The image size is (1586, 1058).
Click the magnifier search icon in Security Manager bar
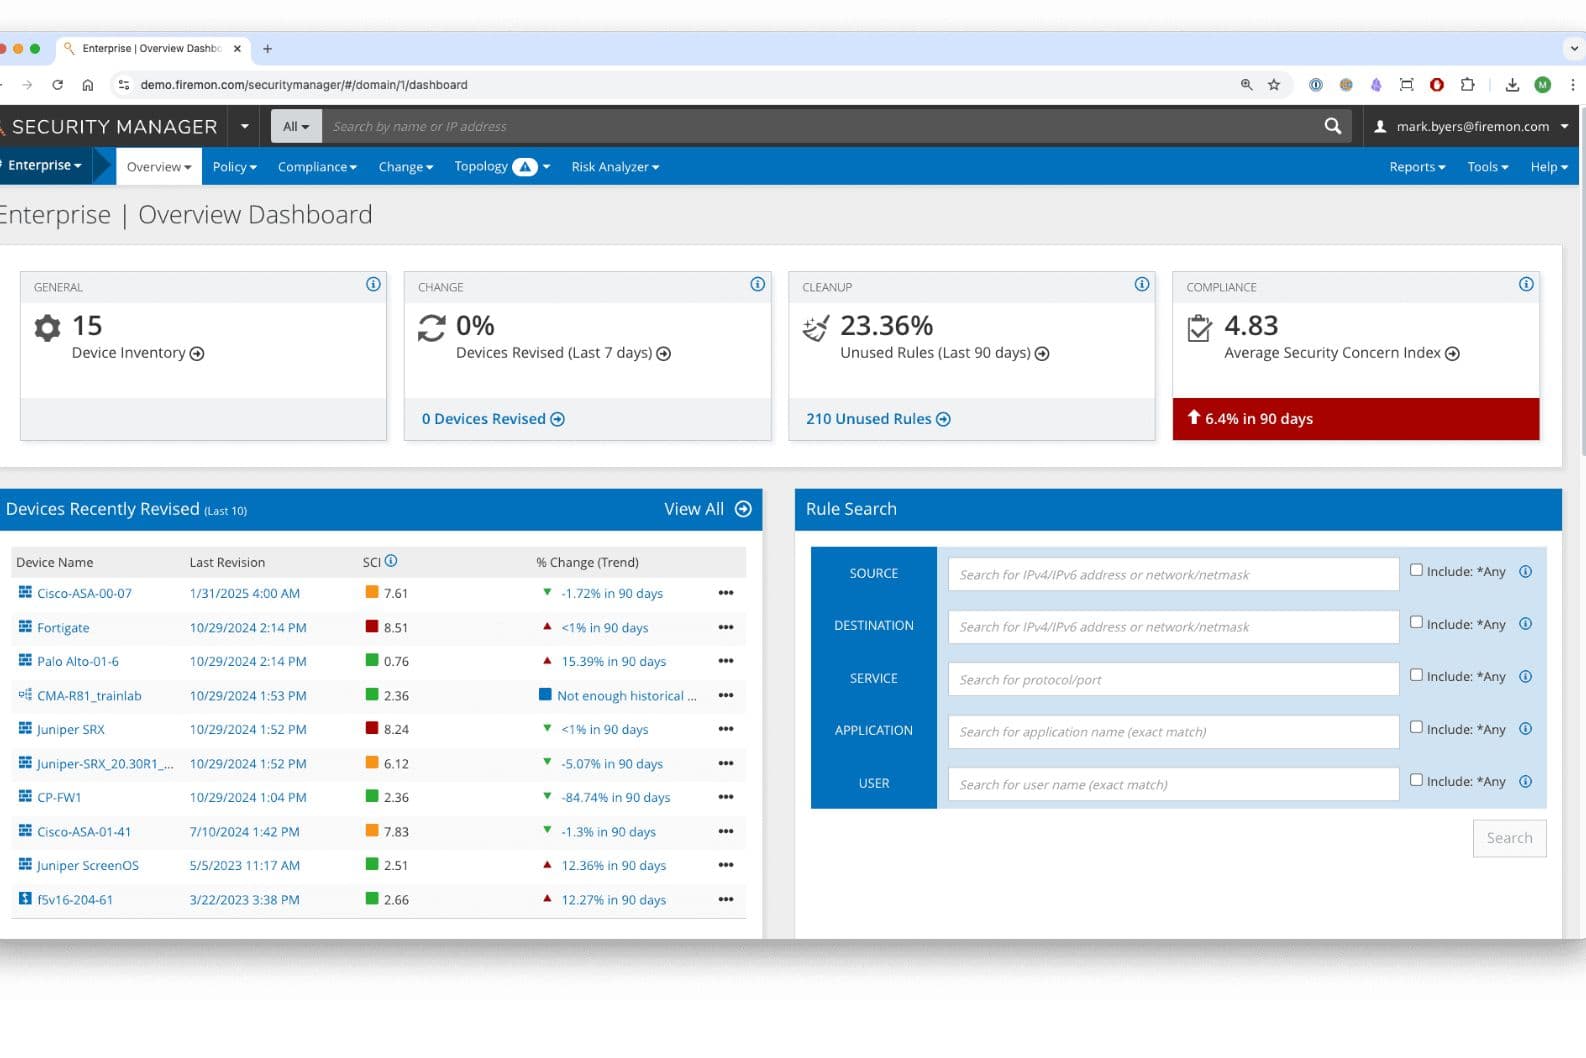click(x=1332, y=126)
